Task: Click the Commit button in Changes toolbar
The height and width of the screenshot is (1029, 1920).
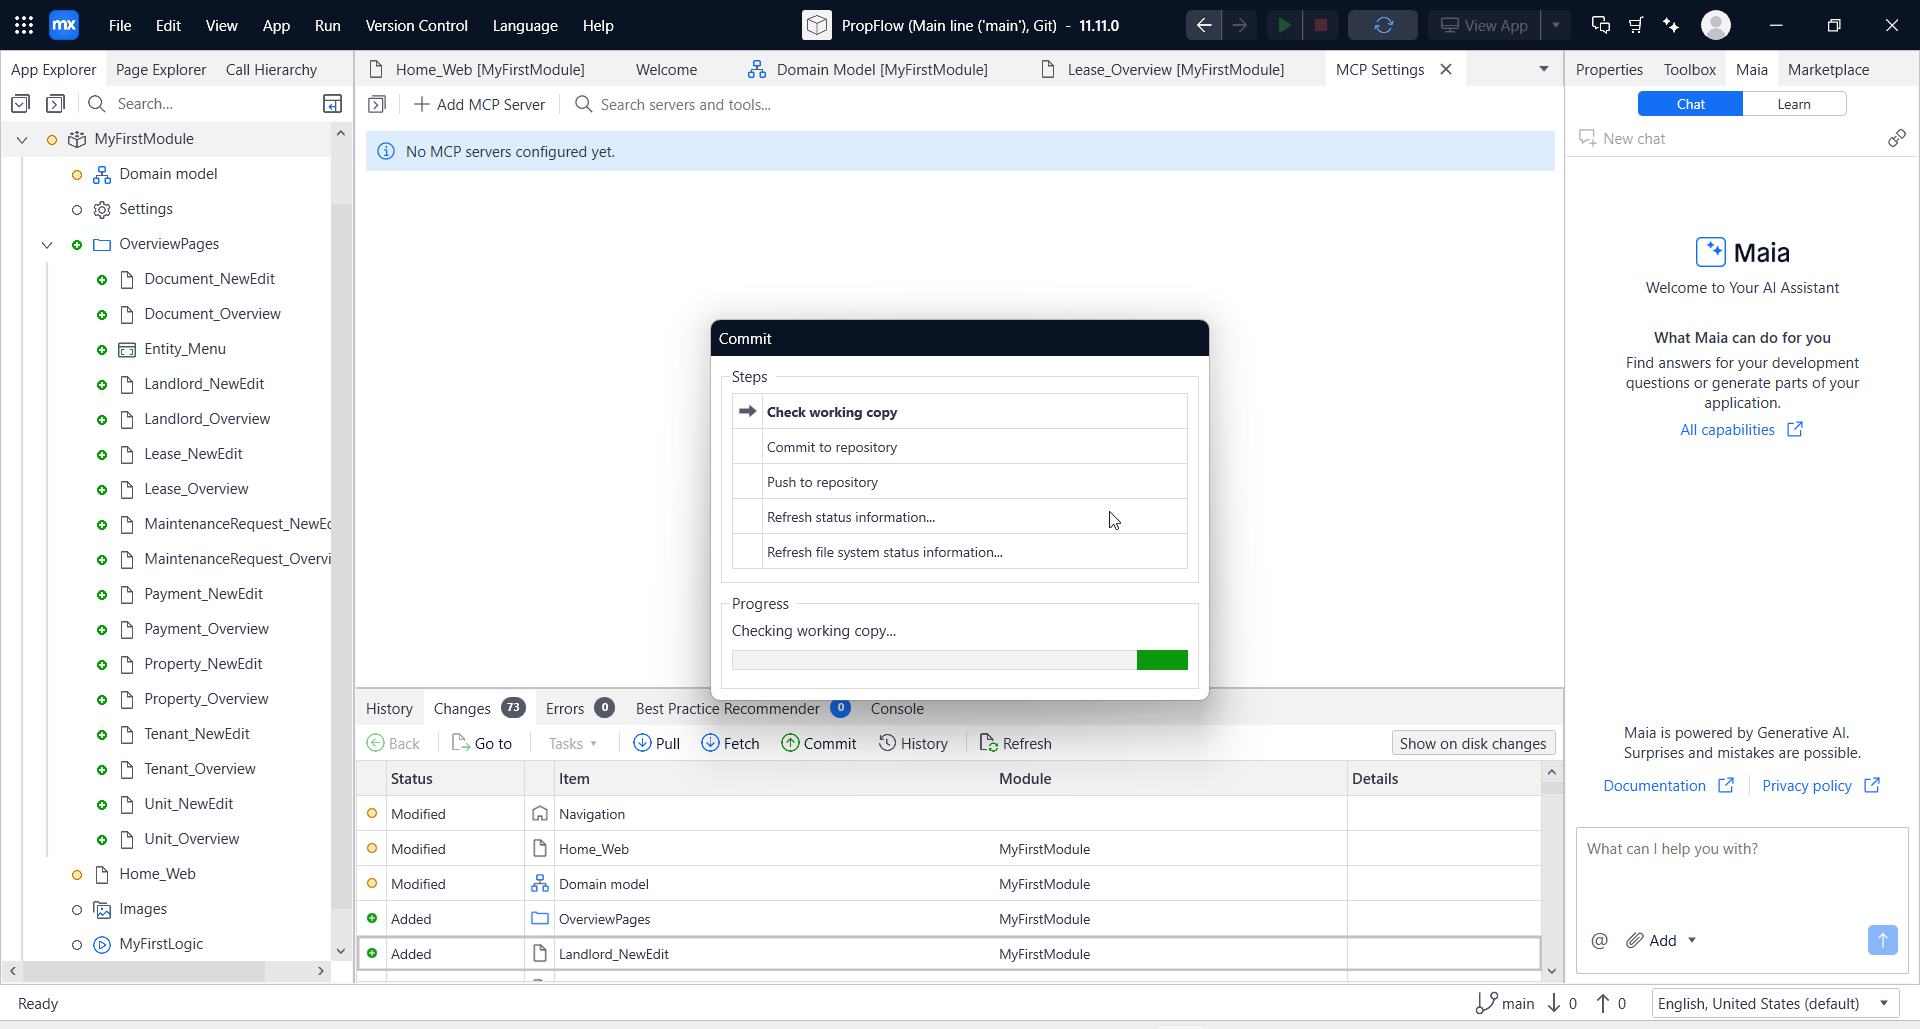Action: [819, 743]
